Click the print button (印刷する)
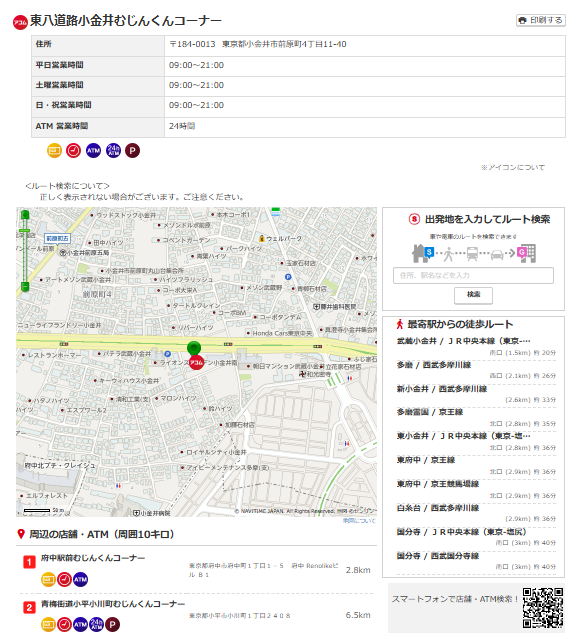The width and height of the screenshot is (570, 633). (x=541, y=20)
